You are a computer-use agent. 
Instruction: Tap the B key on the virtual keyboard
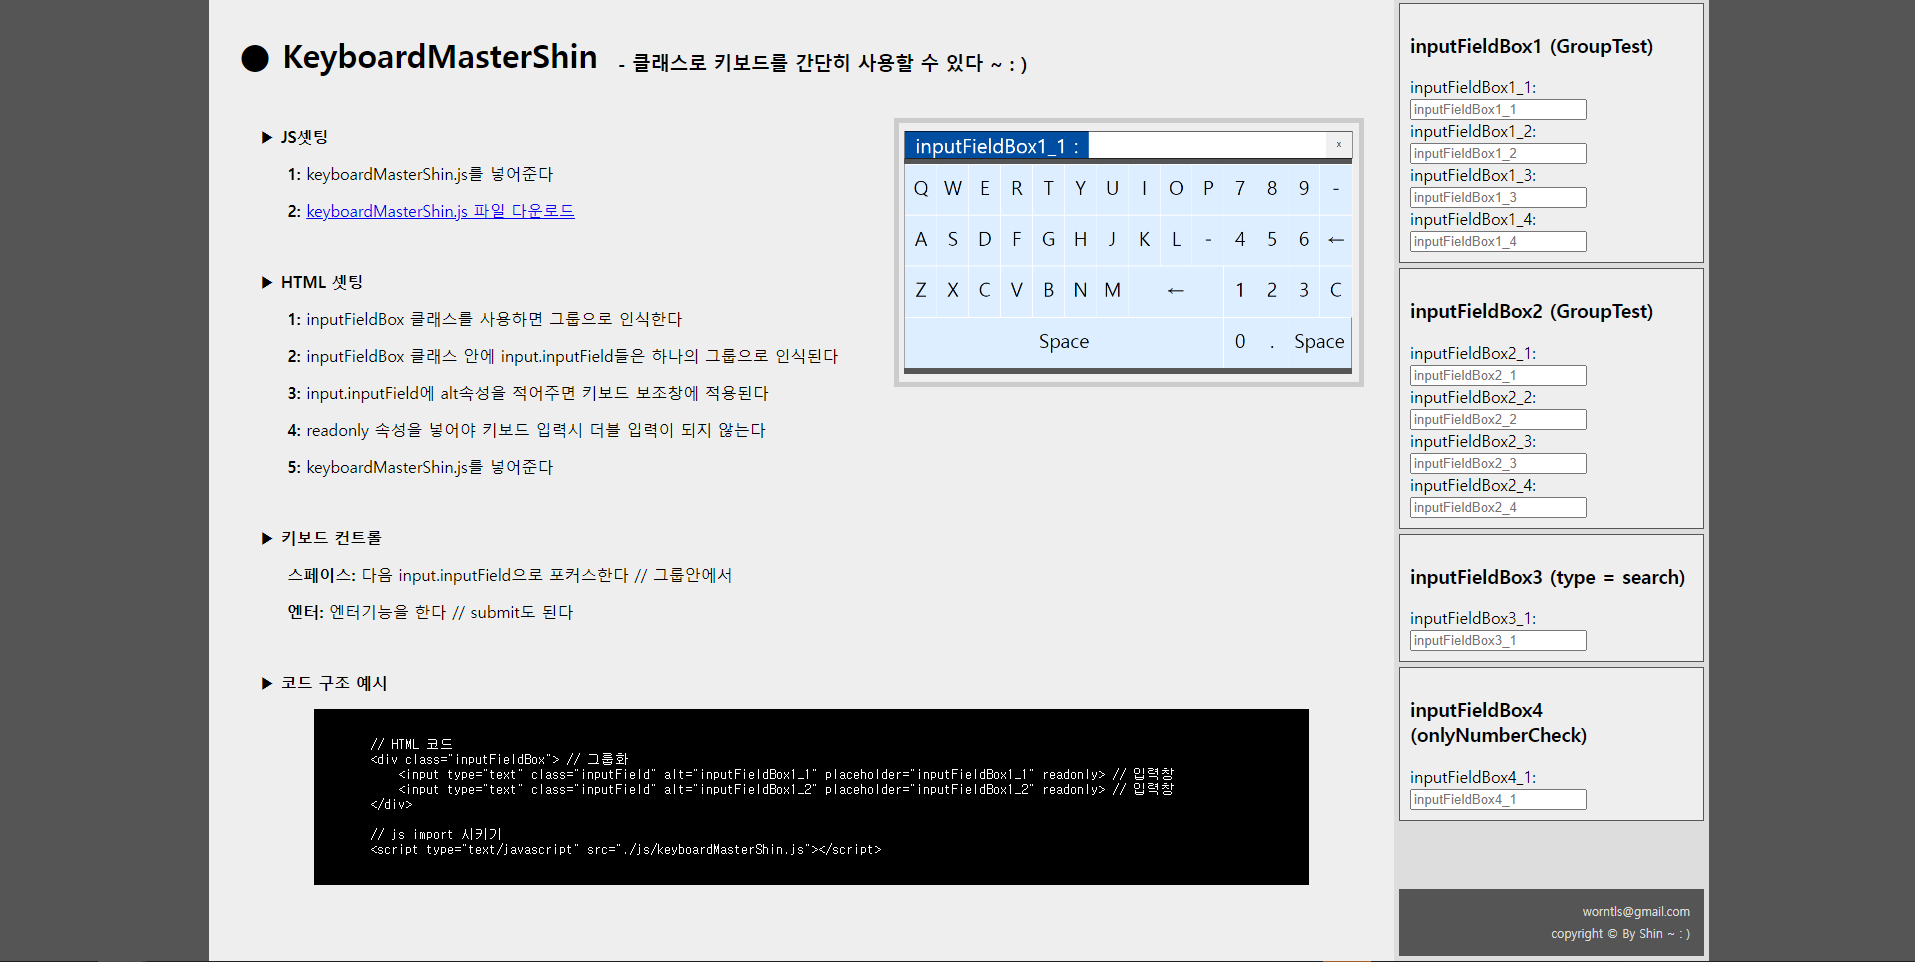1049,290
